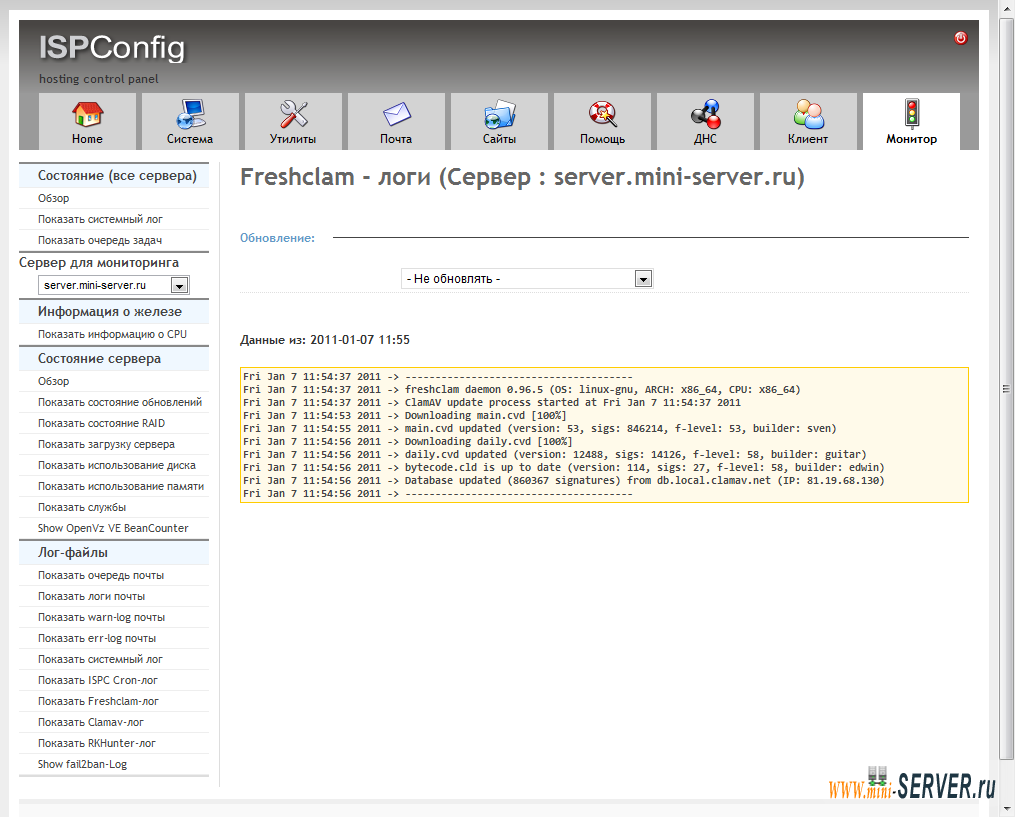Open Показать warn-log почты
The width and height of the screenshot is (1015, 817).
[102, 618]
